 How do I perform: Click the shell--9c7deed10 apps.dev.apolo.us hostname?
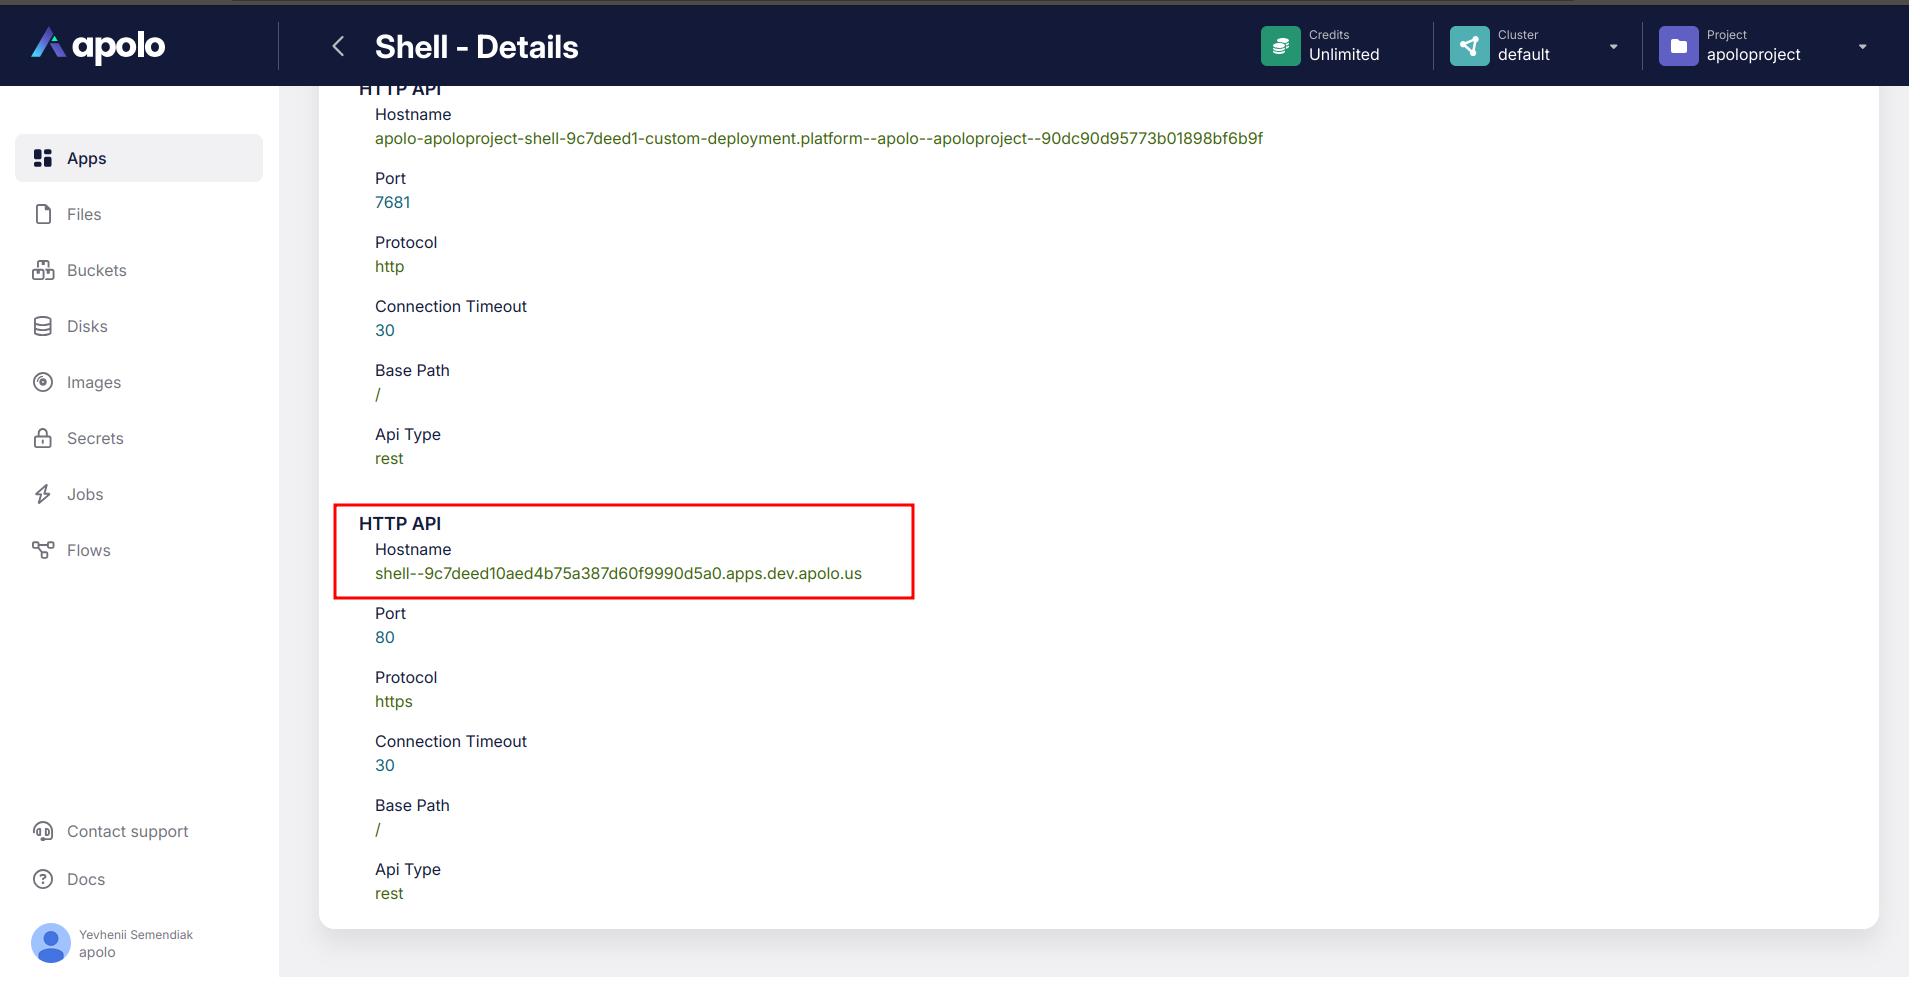[x=618, y=573]
